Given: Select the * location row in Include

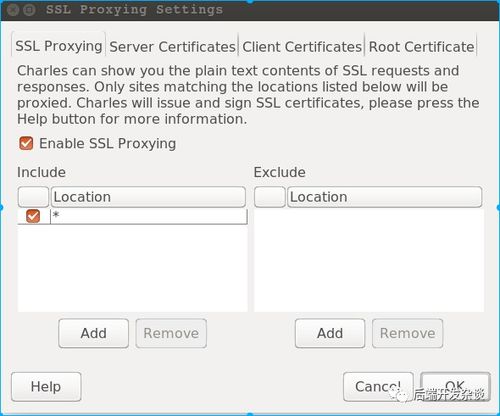Looking at the screenshot, I should tap(132, 216).
